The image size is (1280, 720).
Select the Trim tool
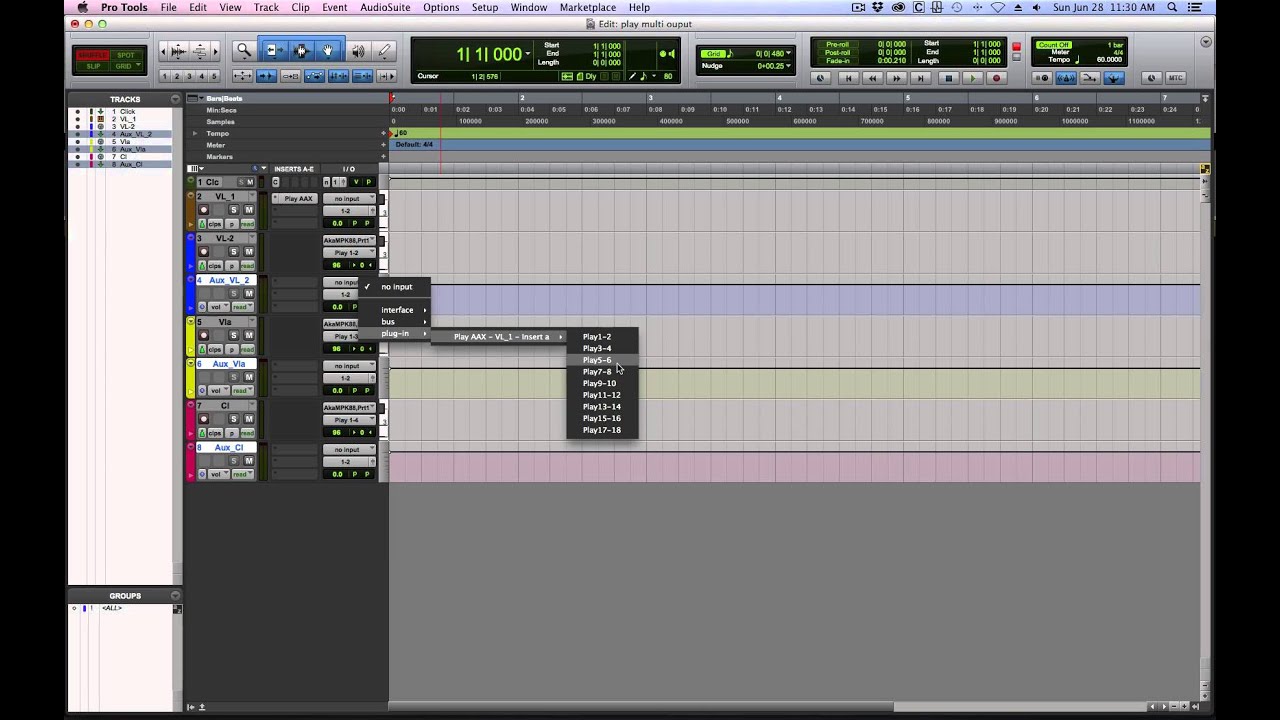click(273, 51)
